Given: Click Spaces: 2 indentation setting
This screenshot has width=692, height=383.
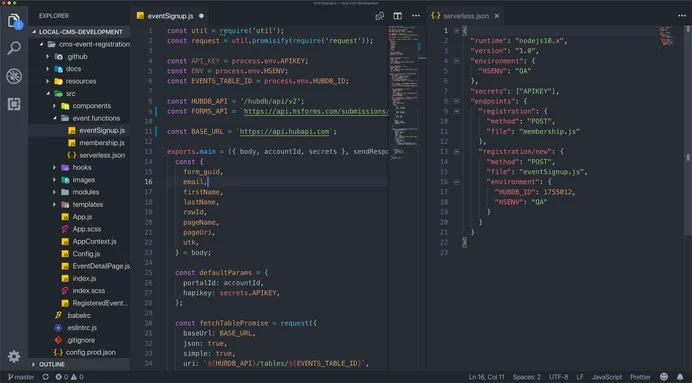Looking at the screenshot, I should point(527,377).
